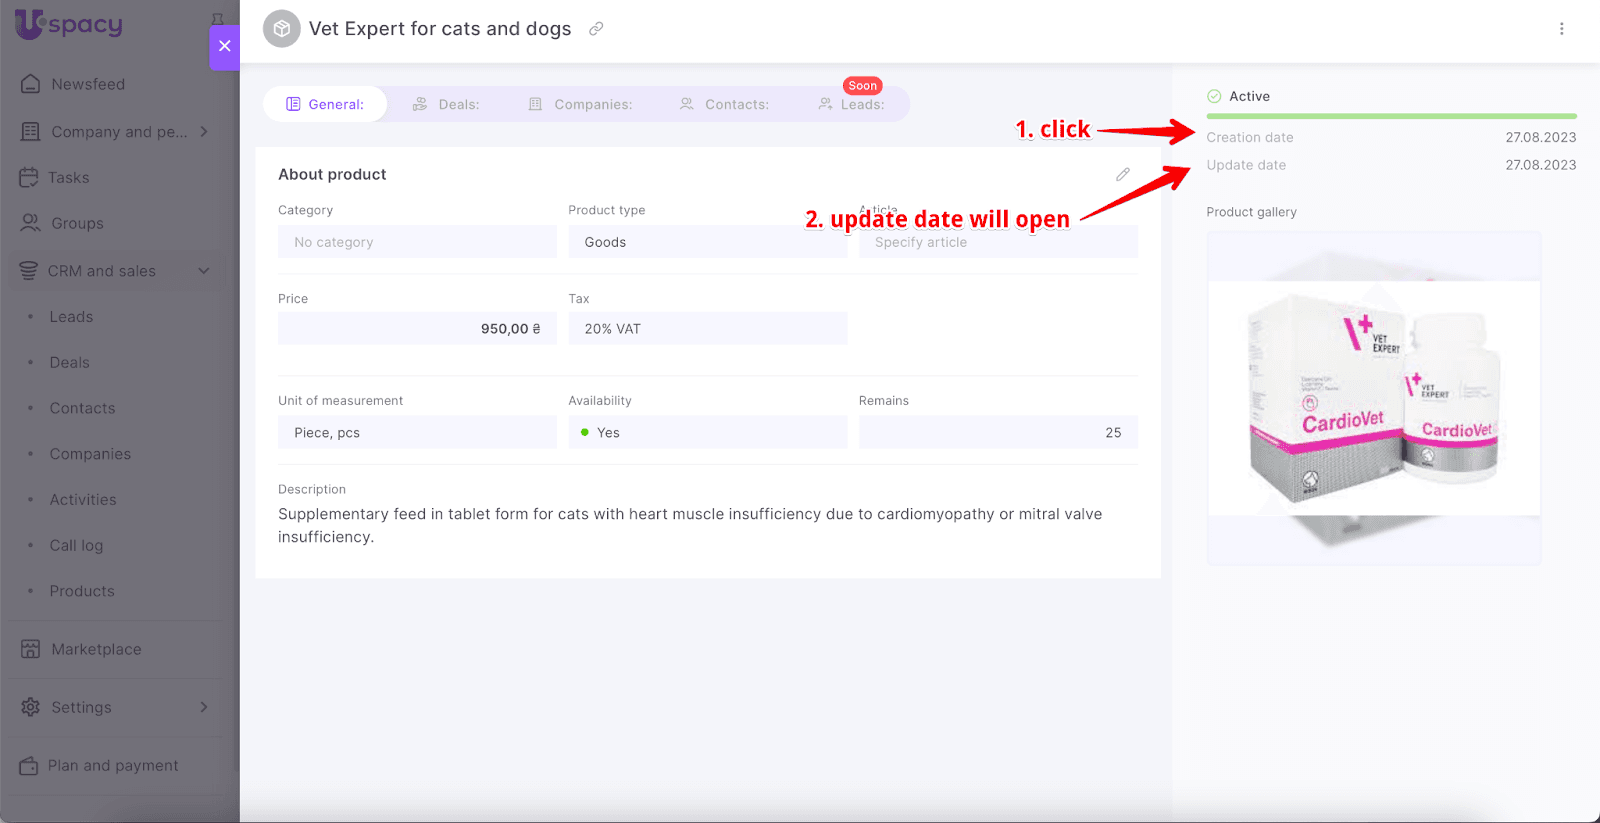Expand the Settings submenu arrow
The image size is (1600, 823).
point(204,707)
